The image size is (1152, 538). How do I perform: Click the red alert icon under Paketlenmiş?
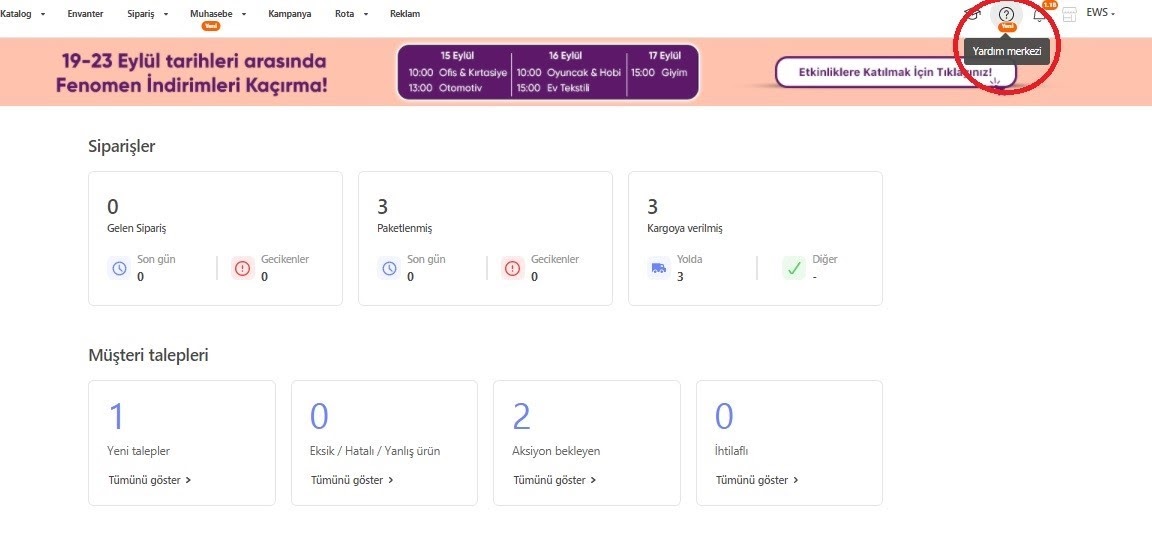[x=513, y=268]
